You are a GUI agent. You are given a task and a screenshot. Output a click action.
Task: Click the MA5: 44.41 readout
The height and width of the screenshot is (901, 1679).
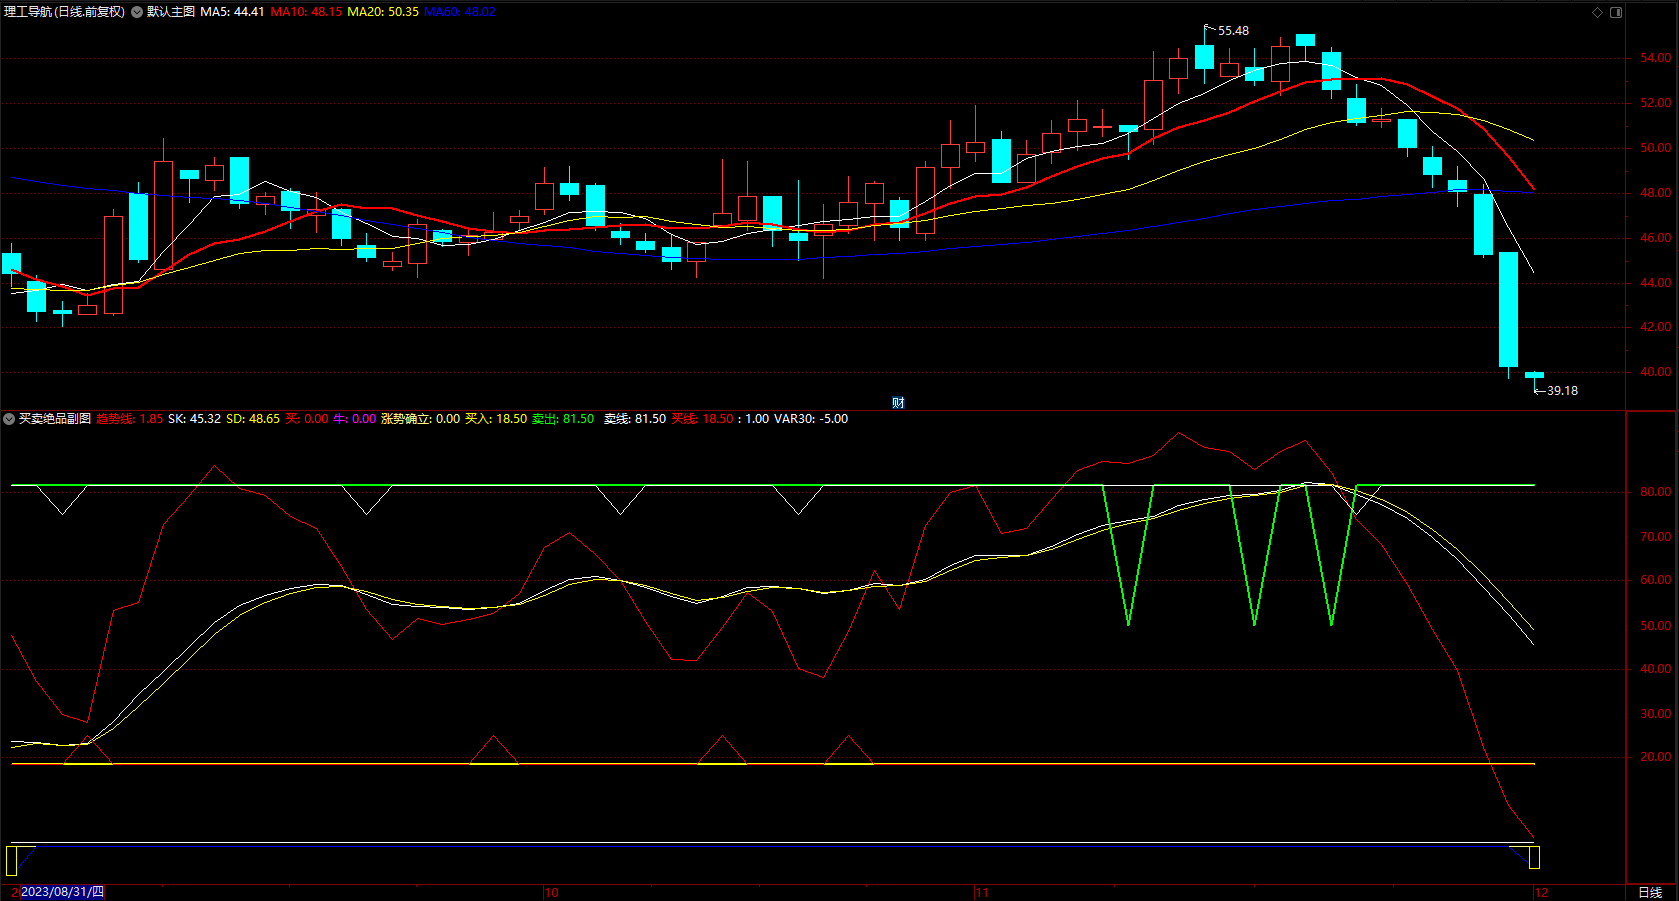232,12
